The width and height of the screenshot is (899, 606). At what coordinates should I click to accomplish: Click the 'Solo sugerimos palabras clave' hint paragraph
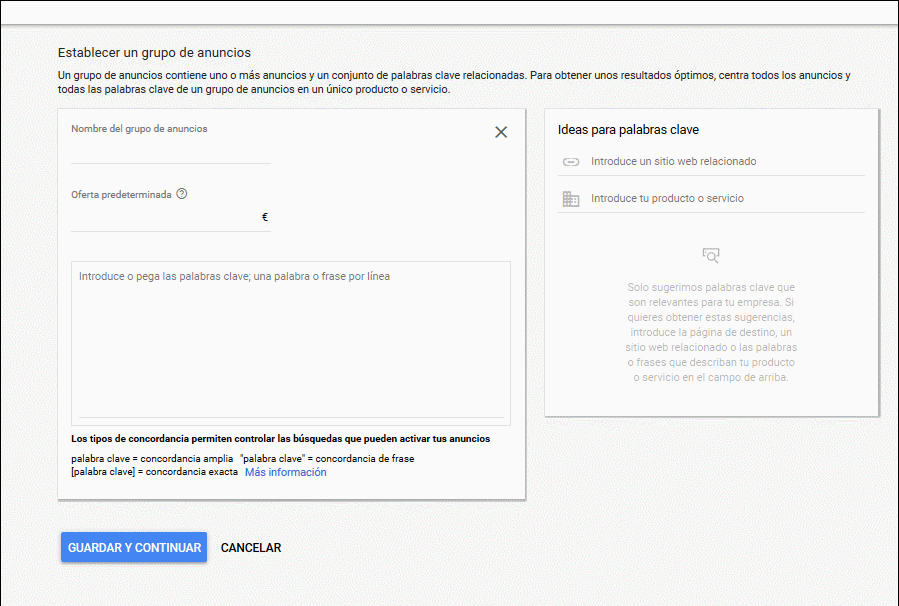coord(711,333)
